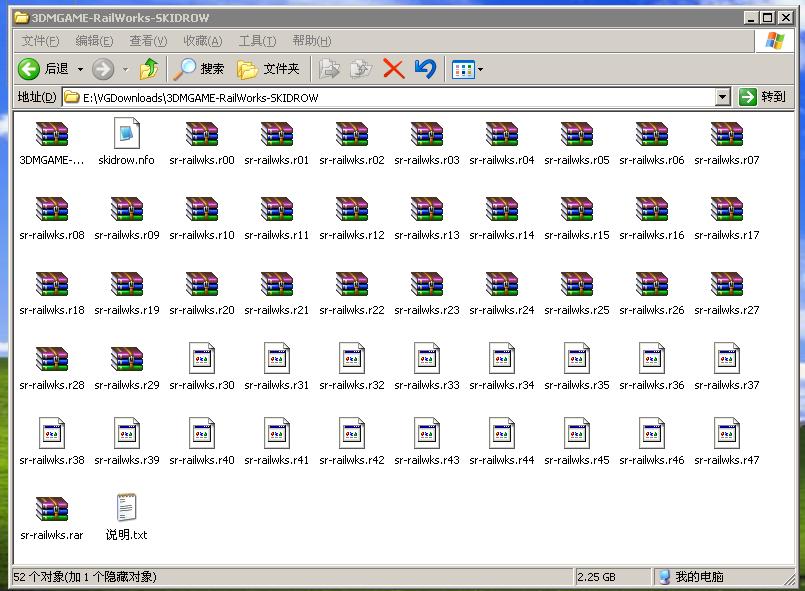Select the sr-railwks.rar archive
Screen dimensions: 805x591
tap(51, 510)
